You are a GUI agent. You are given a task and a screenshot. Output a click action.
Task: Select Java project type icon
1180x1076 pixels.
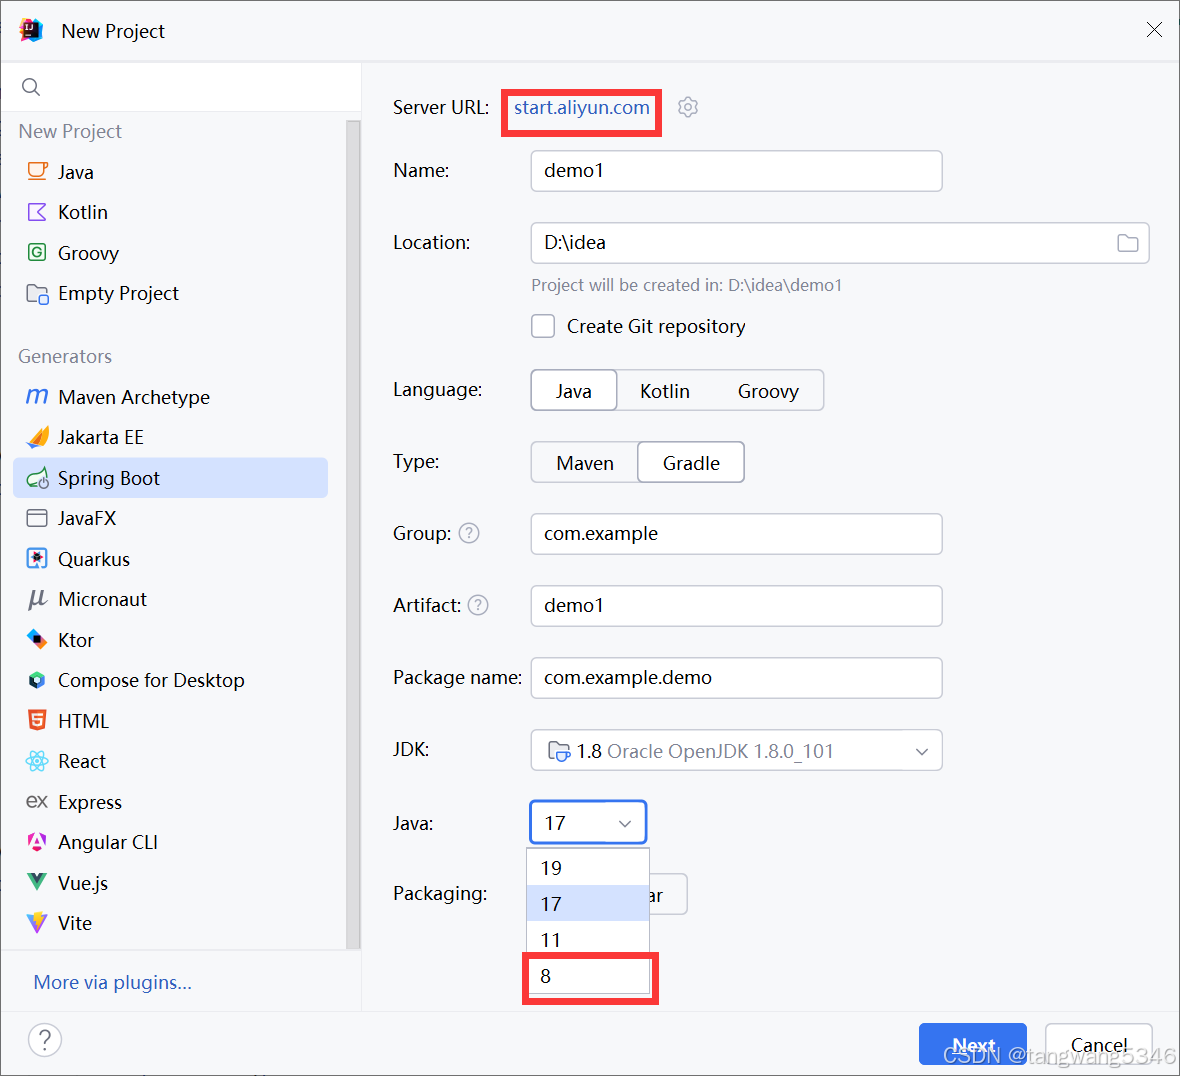coord(37,172)
